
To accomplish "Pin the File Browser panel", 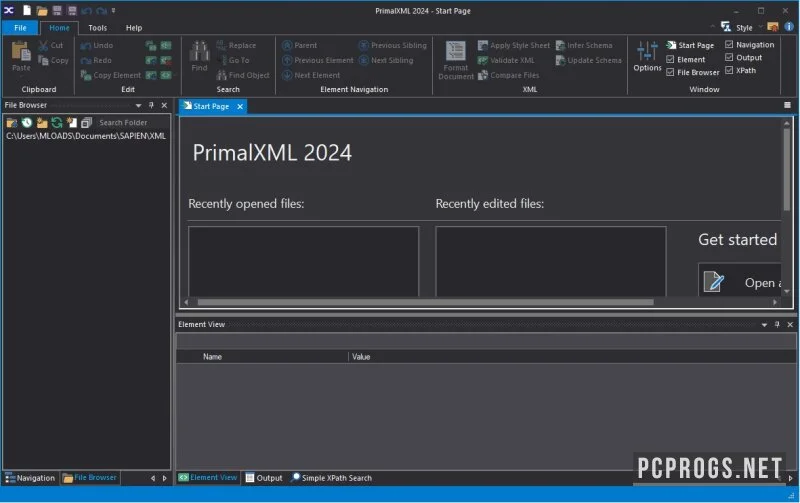I will coord(151,105).
